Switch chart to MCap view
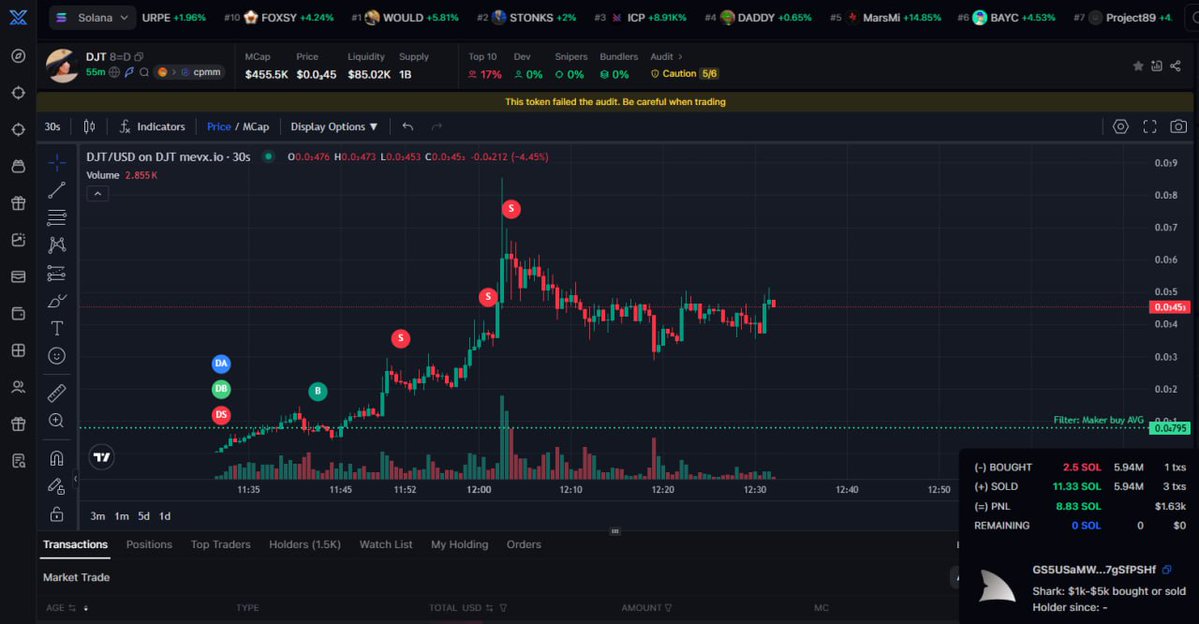1199x624 pixels. [256, 127]
